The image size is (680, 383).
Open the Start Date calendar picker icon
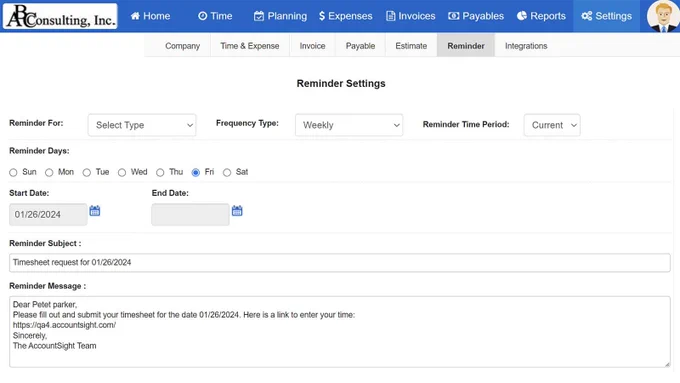coord(95,211)
